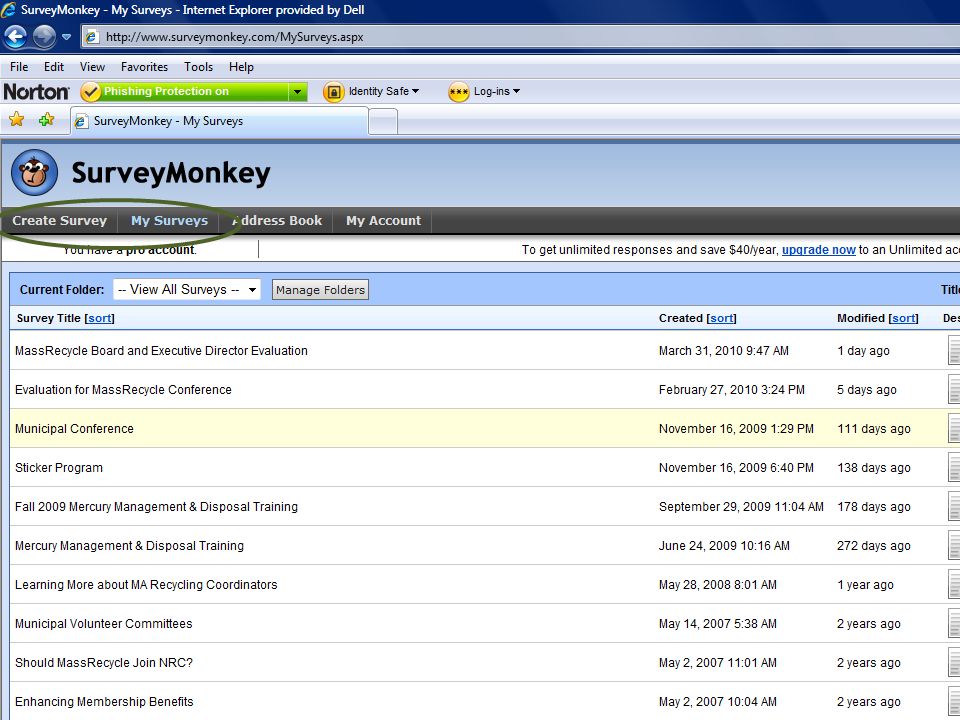Click the Add to Favorites icon
Screen dimensions: 960x720
46,119
